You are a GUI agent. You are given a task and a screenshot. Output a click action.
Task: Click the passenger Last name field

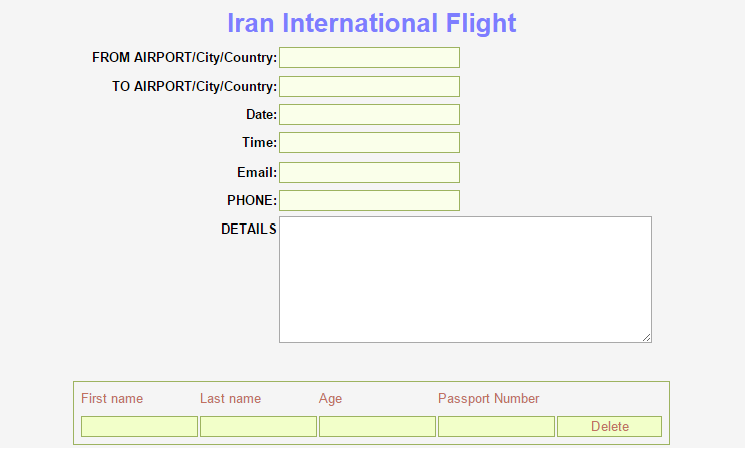tap(258, 427)
